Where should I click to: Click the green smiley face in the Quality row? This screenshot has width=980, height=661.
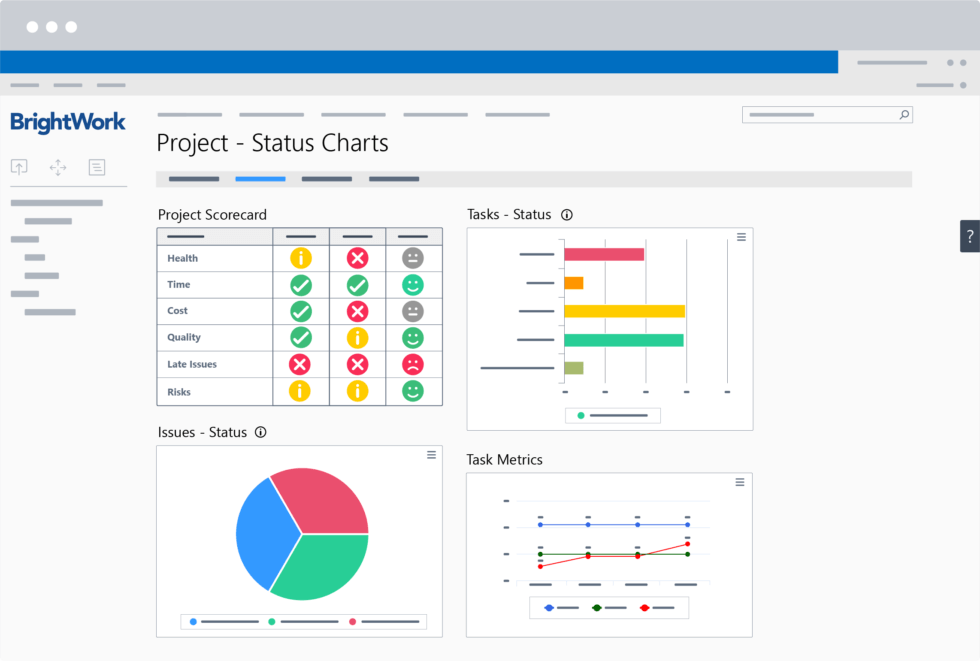[x=413, y=337]
